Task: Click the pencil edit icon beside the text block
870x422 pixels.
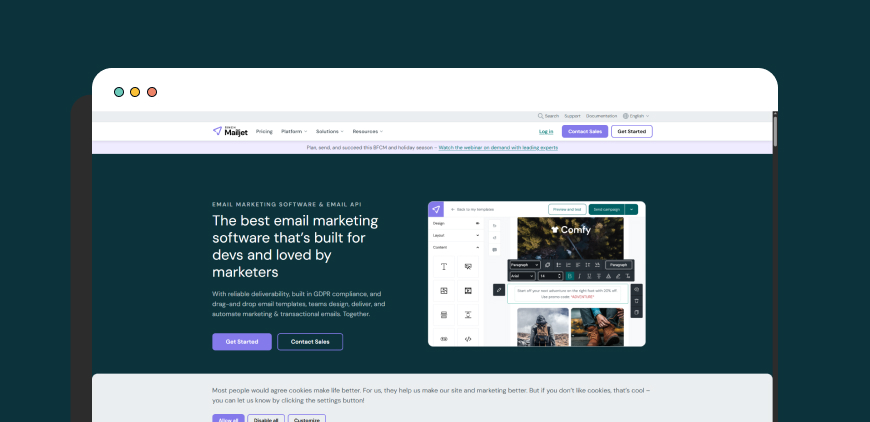Action: (x=499, y=290)
